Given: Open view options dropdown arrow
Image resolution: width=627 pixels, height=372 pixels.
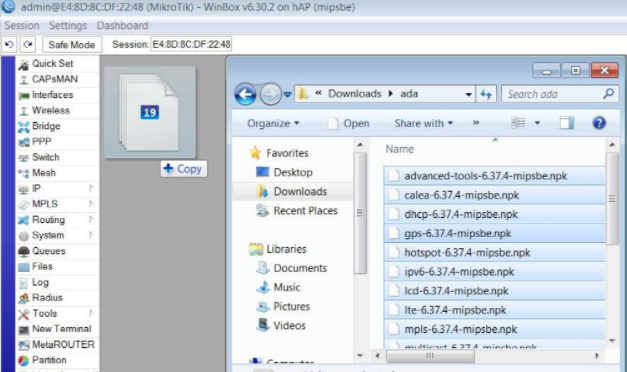Looking at the screenshot, I should pyautogui.click(x=537, y=123).
